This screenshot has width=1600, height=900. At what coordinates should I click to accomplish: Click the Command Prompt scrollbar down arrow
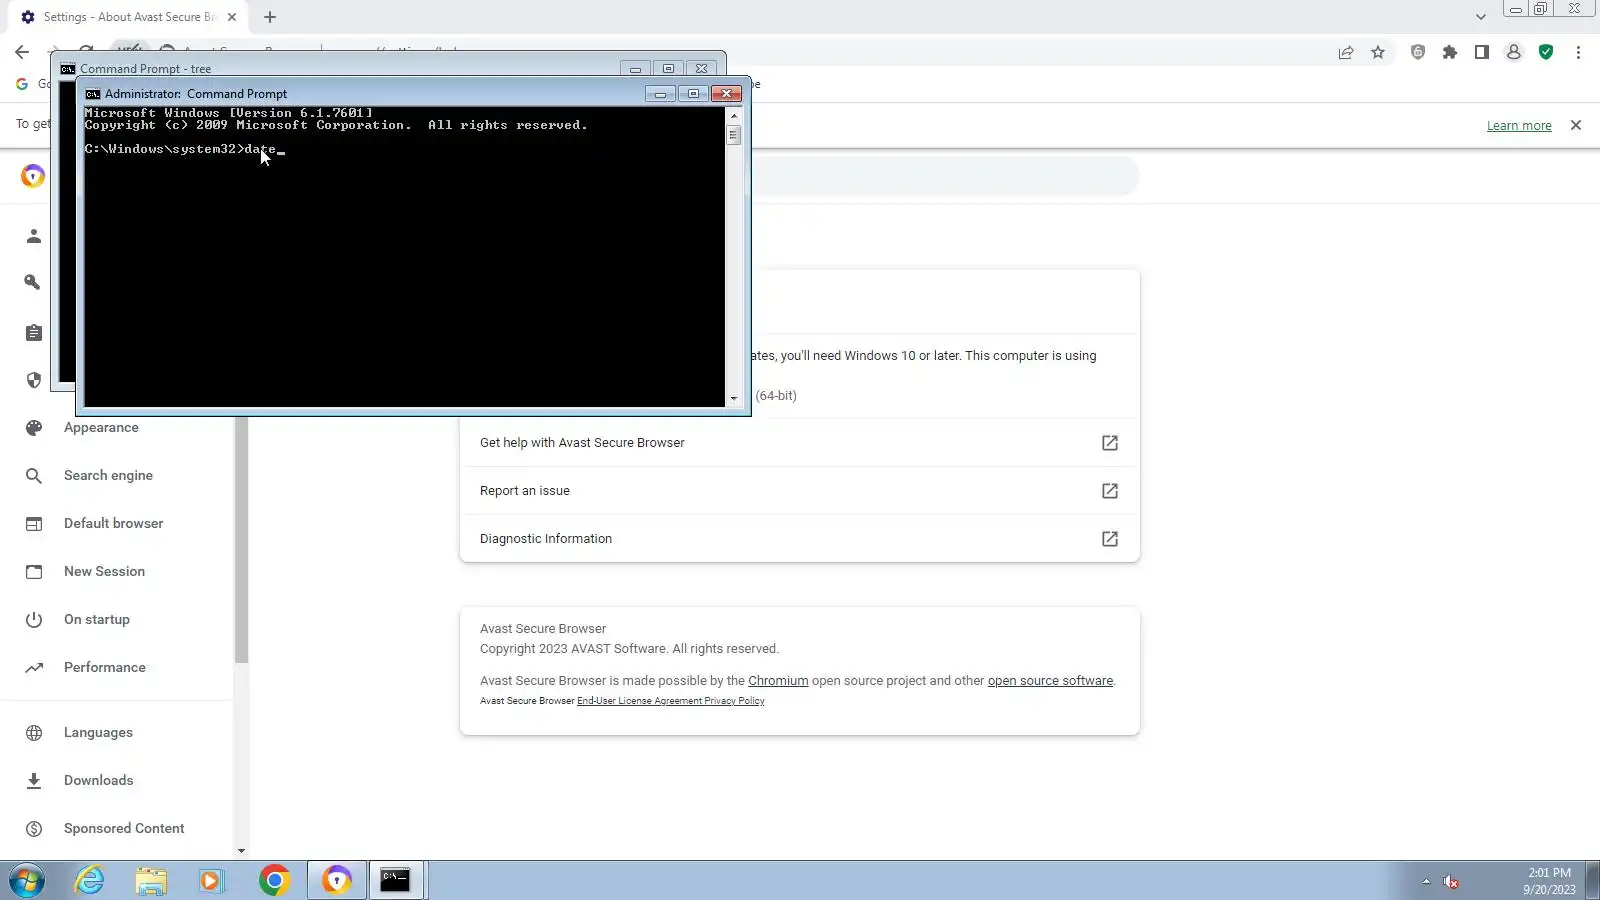[x=734, y=399]
